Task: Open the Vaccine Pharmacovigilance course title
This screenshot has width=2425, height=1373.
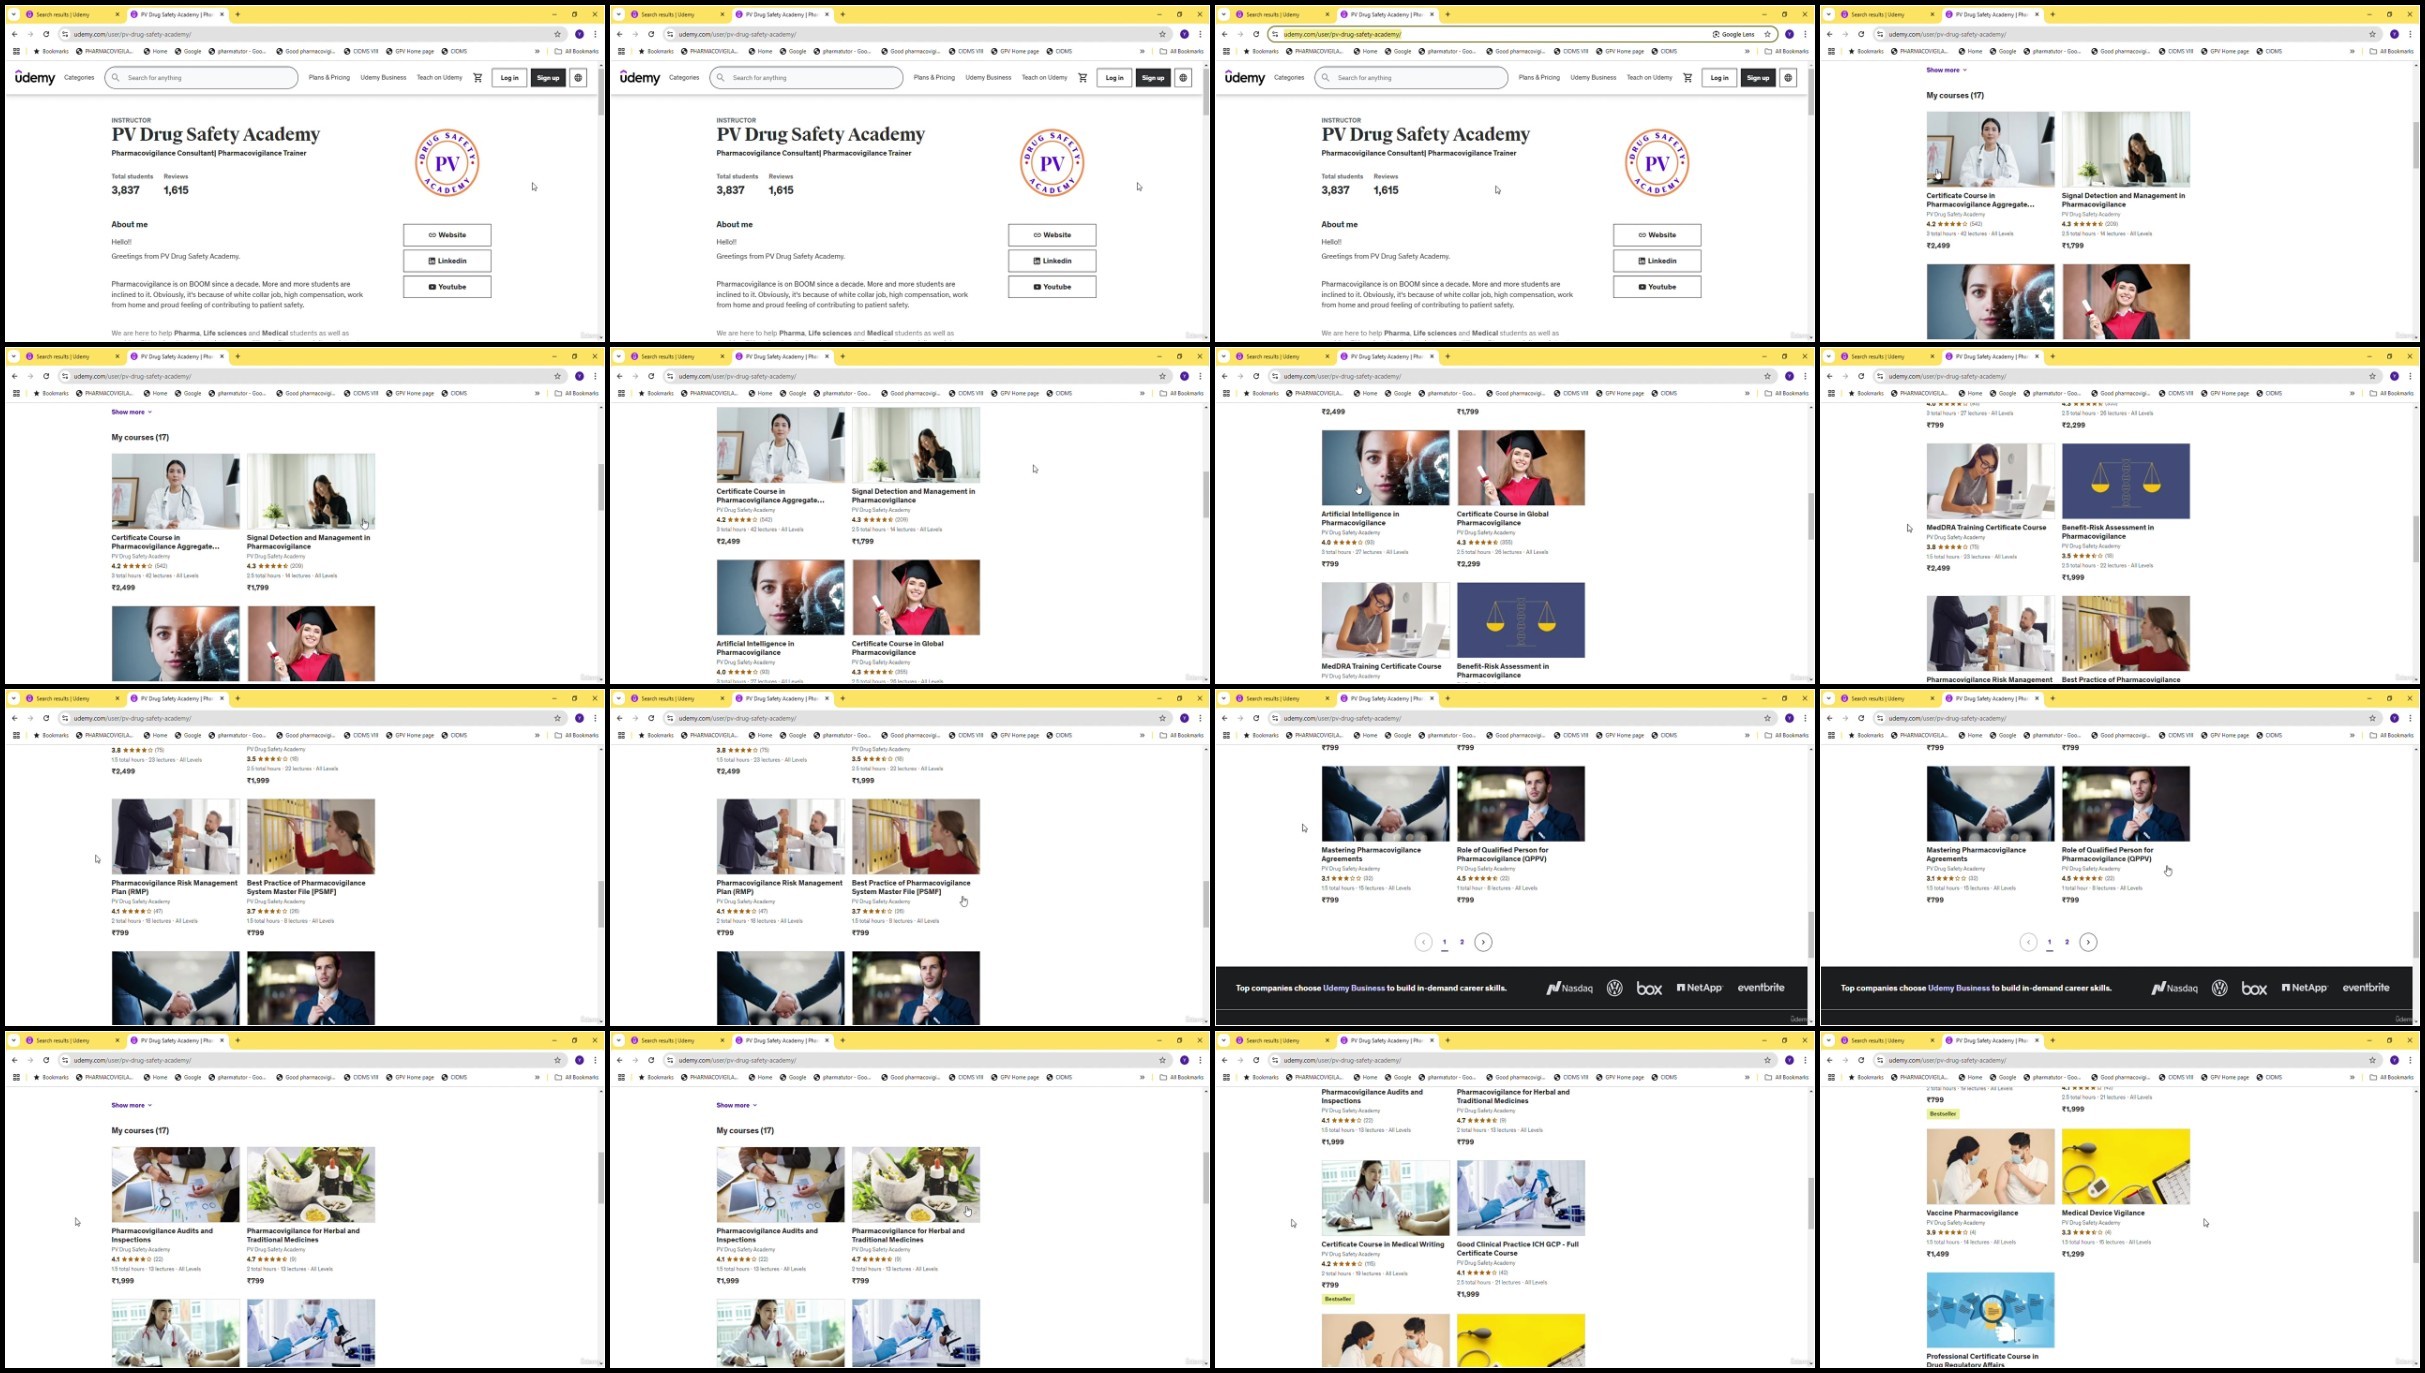Action: 1972,1213
